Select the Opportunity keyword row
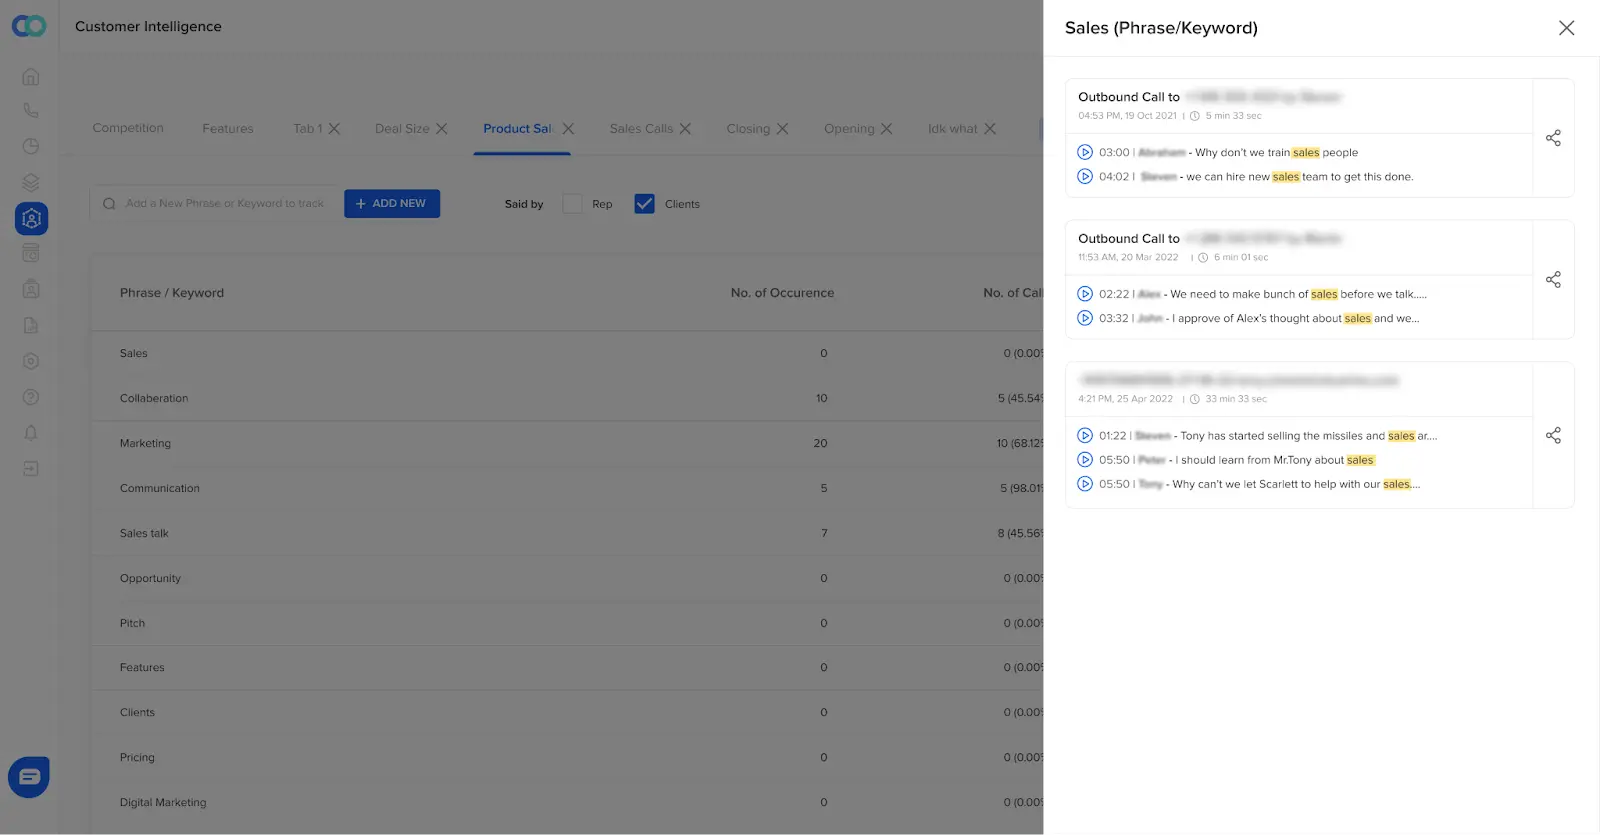Screen dimensions: 1600x835 click(x=567, y=578)
